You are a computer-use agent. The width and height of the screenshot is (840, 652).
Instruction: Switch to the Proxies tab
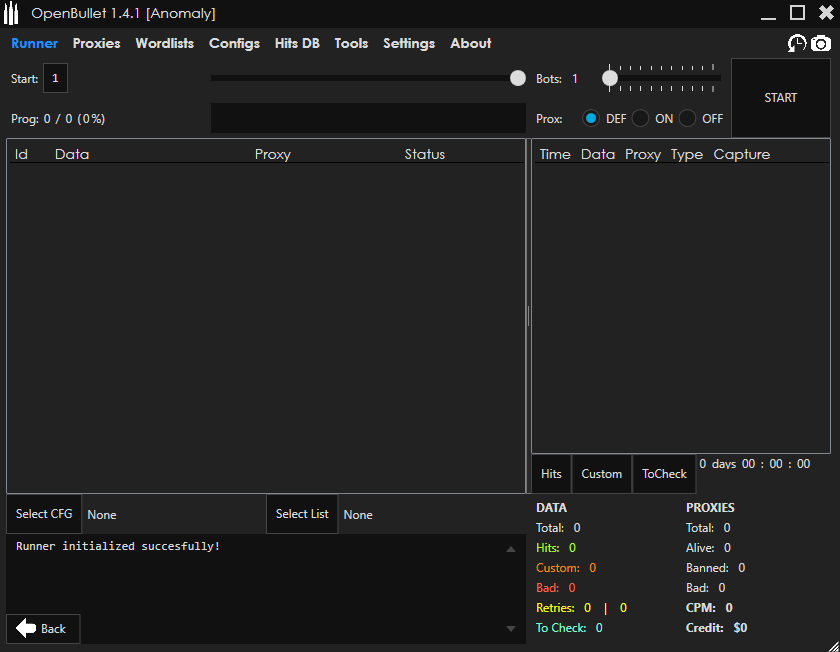click(96, 43)
